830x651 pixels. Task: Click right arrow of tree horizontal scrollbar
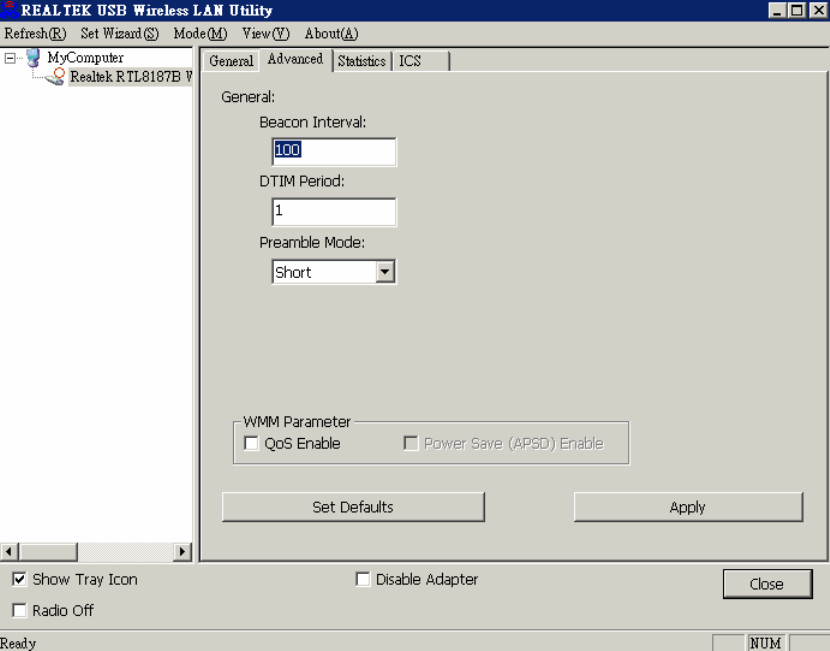183,551
